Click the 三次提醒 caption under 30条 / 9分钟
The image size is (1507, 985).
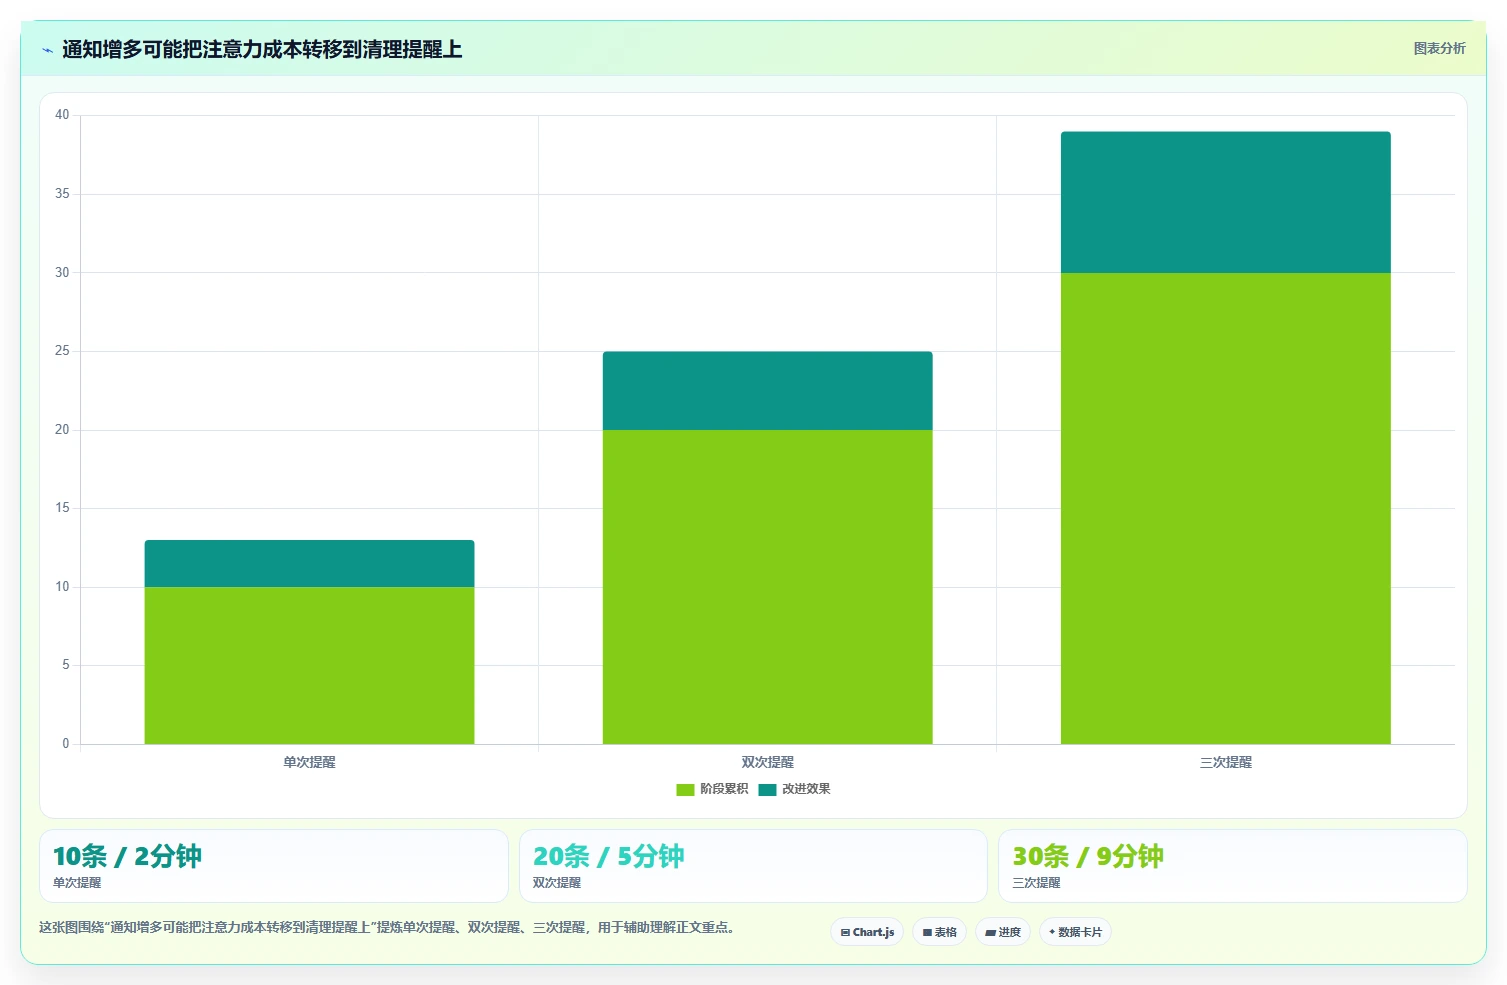click(x=1036, y=883)
